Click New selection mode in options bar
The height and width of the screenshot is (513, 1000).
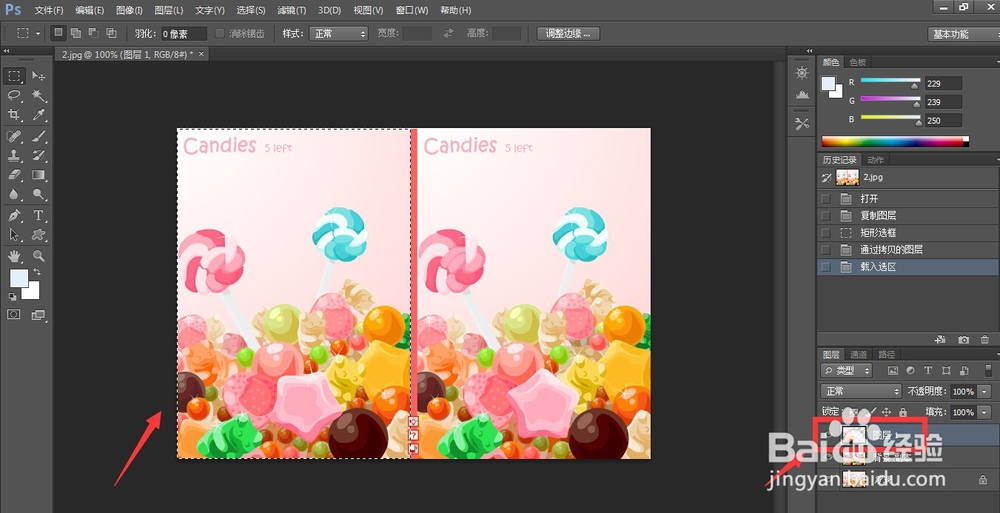coord(59,33)
